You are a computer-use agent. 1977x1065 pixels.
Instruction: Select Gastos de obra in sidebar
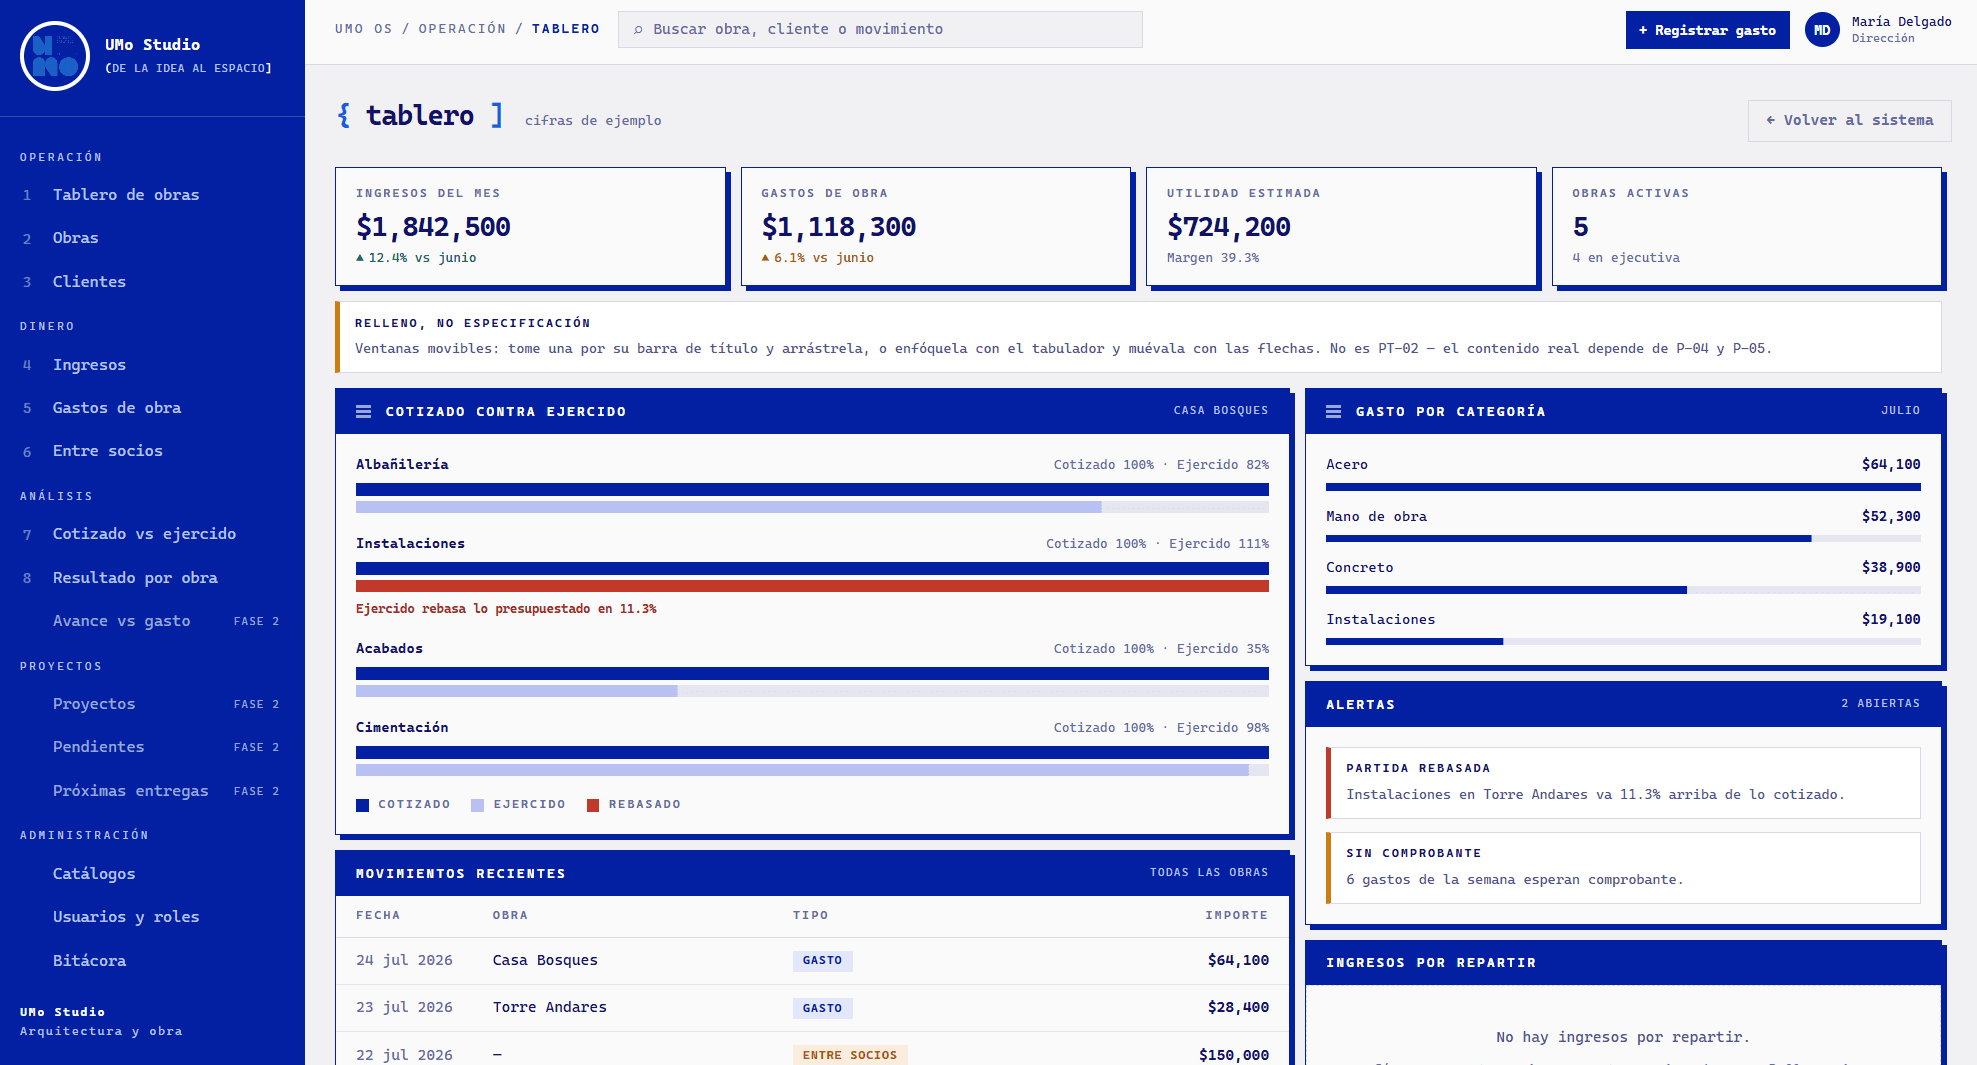pyautogui.click(x=152, y=408)
